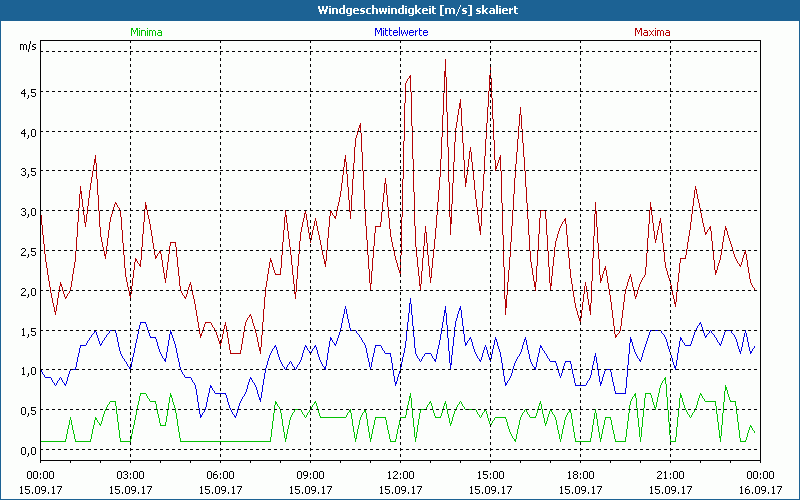The height and width of the screenshot is (500, 800).
Task: Click the chart title Windgeschwindigkeit [m/s] skaliert
Action: click(402, 9)
